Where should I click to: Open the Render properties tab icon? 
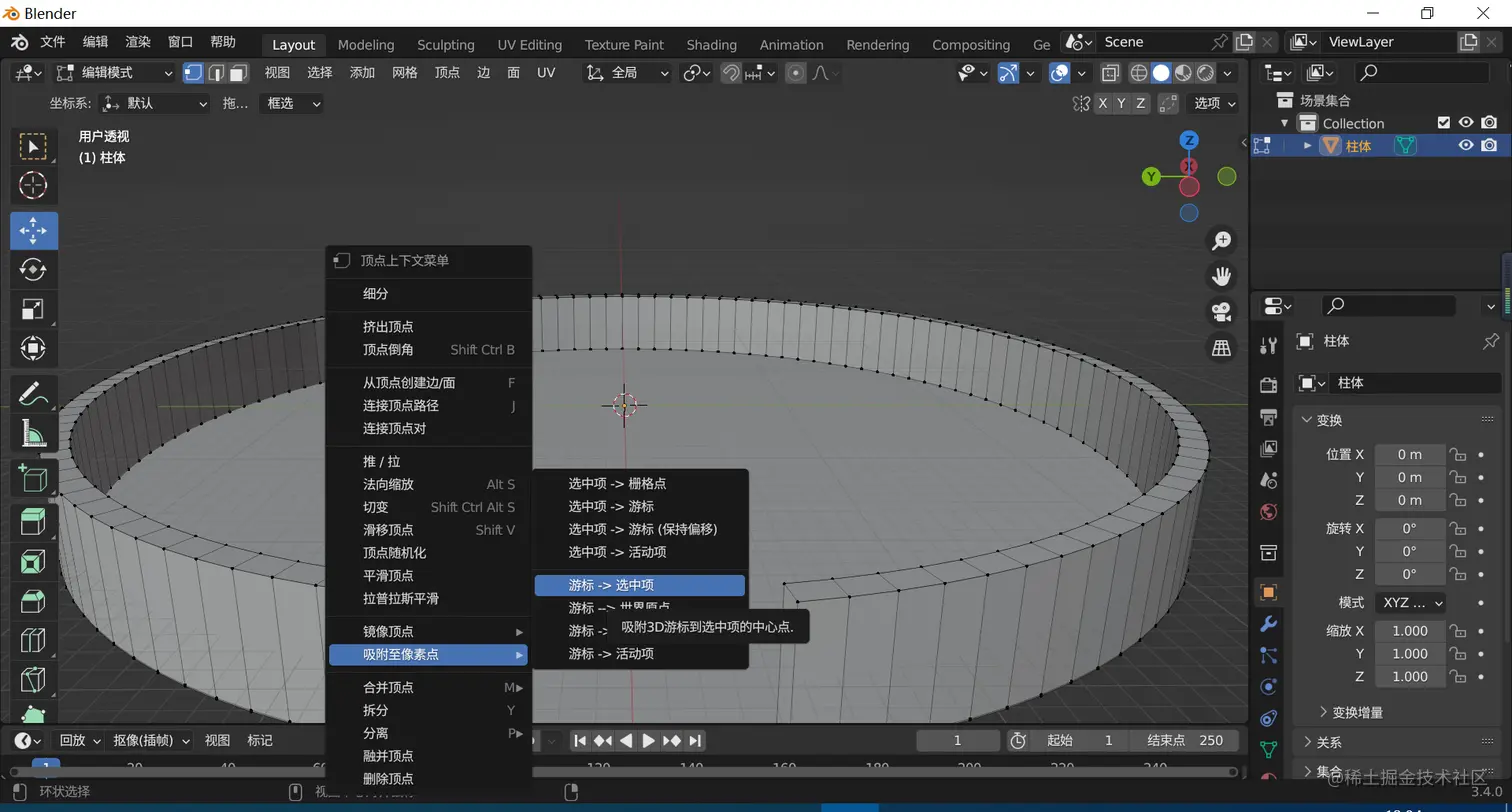click(1268, 385)
